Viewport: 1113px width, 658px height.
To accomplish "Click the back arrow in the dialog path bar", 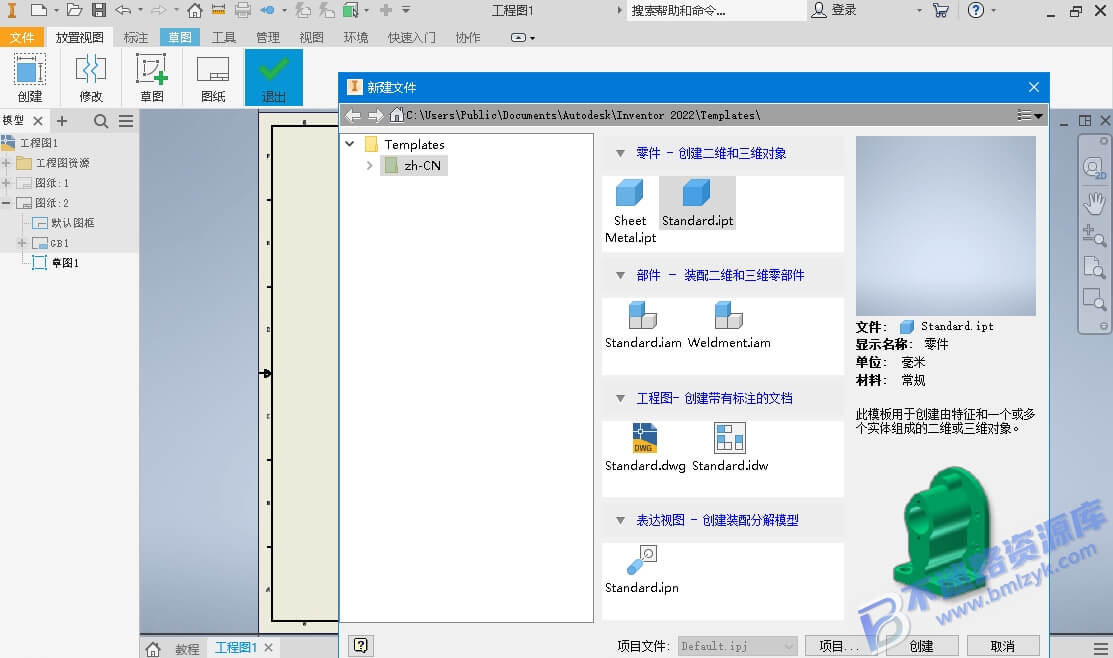I will [353, 115].
